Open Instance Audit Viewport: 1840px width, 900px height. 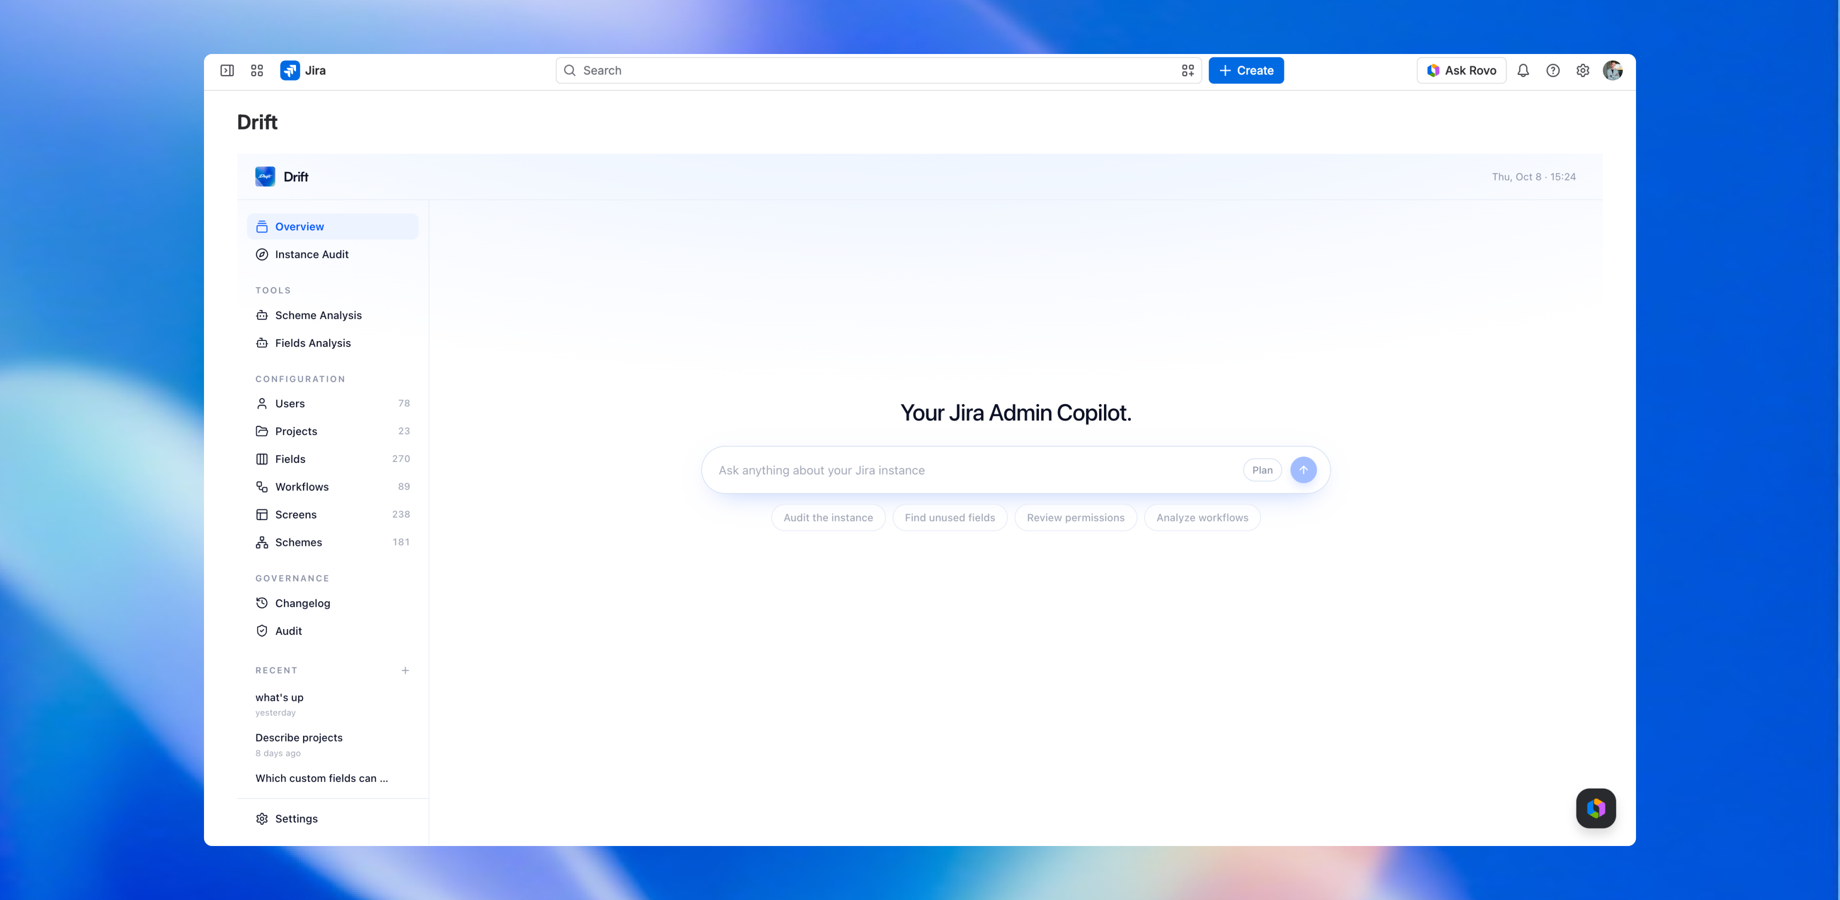point(332,254)
